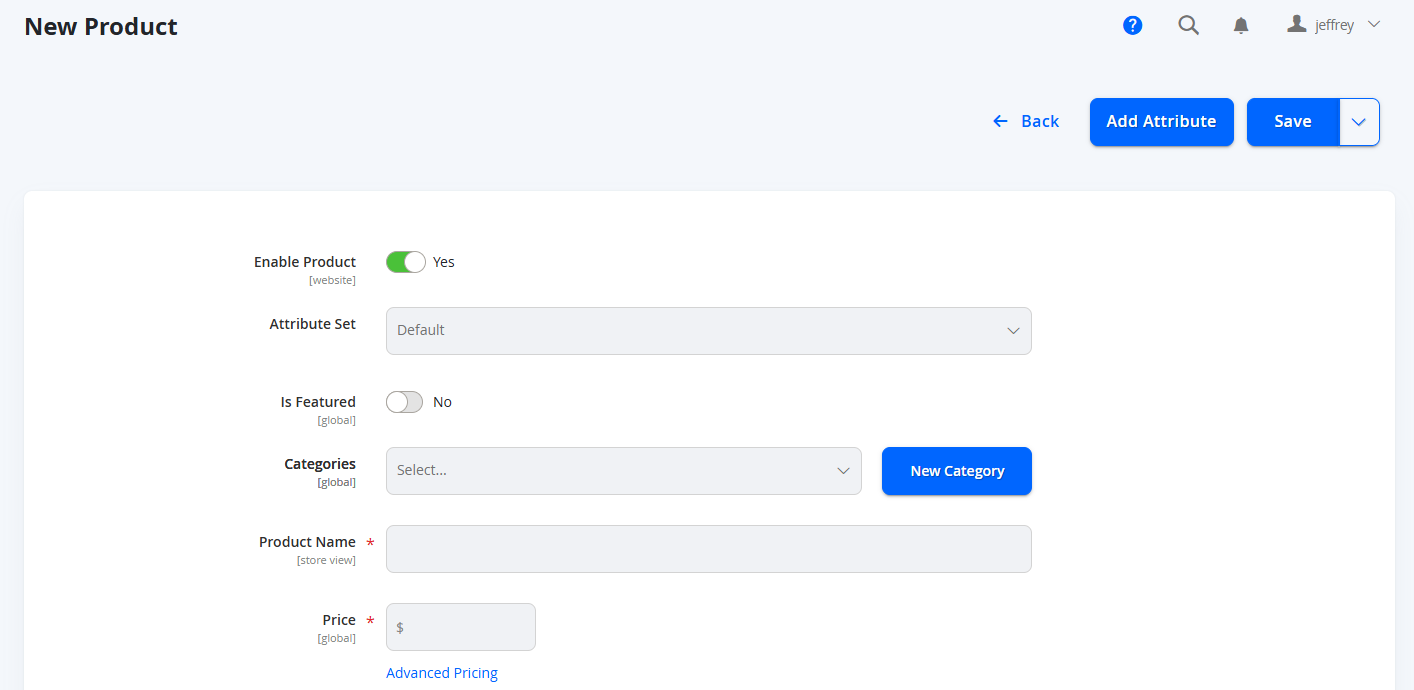
Task: Turn on the Is Featured toggle
Action: 405,402
